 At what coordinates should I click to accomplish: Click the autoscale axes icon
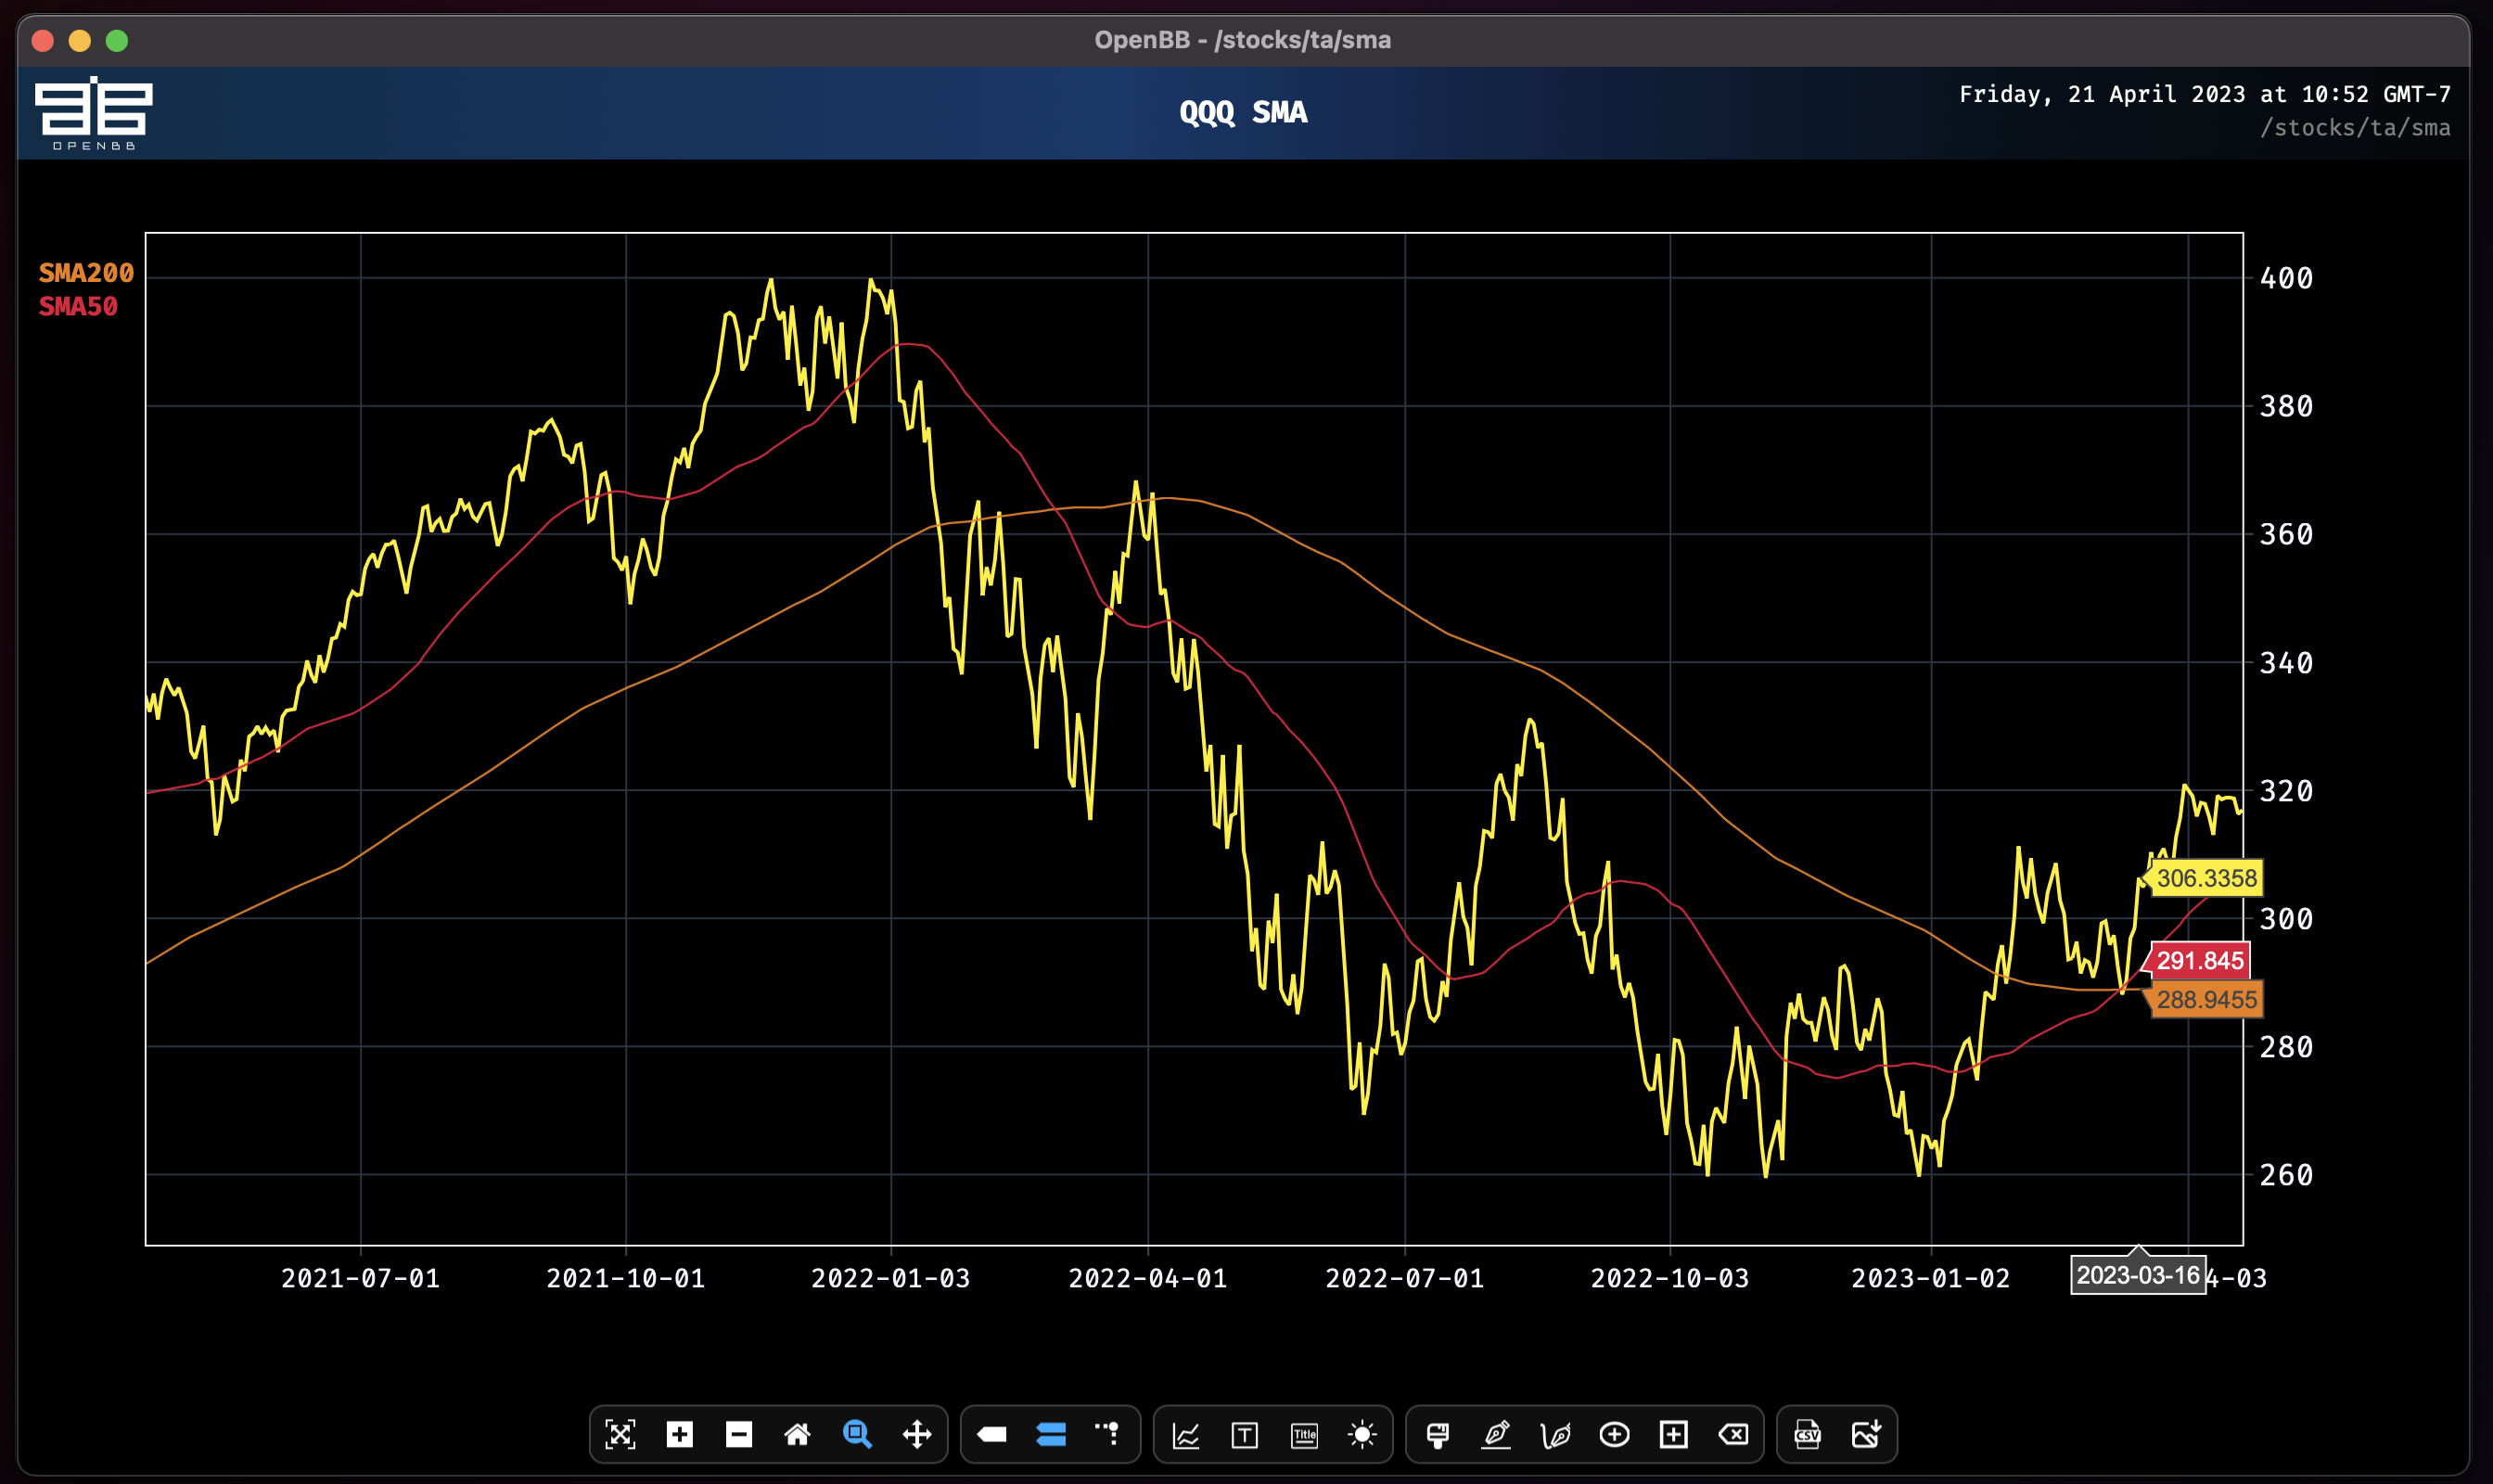620,1435
